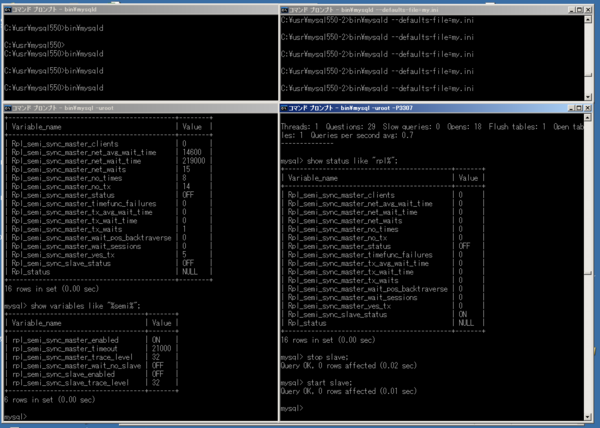The height and width of the screenshot is (428, 600).
Task: Close the mysql -uroot -P3307 window
Action: click(588, 108)
